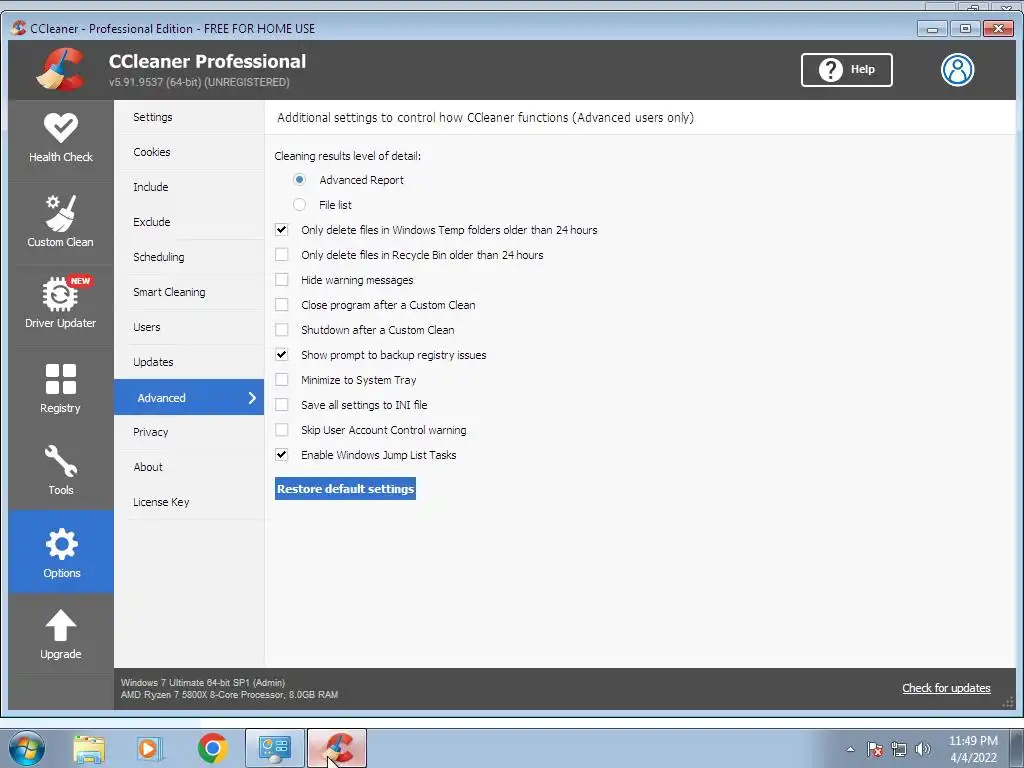Screen dimensions: 1024x768
Task: Open the License Key page
Action: 189,502
